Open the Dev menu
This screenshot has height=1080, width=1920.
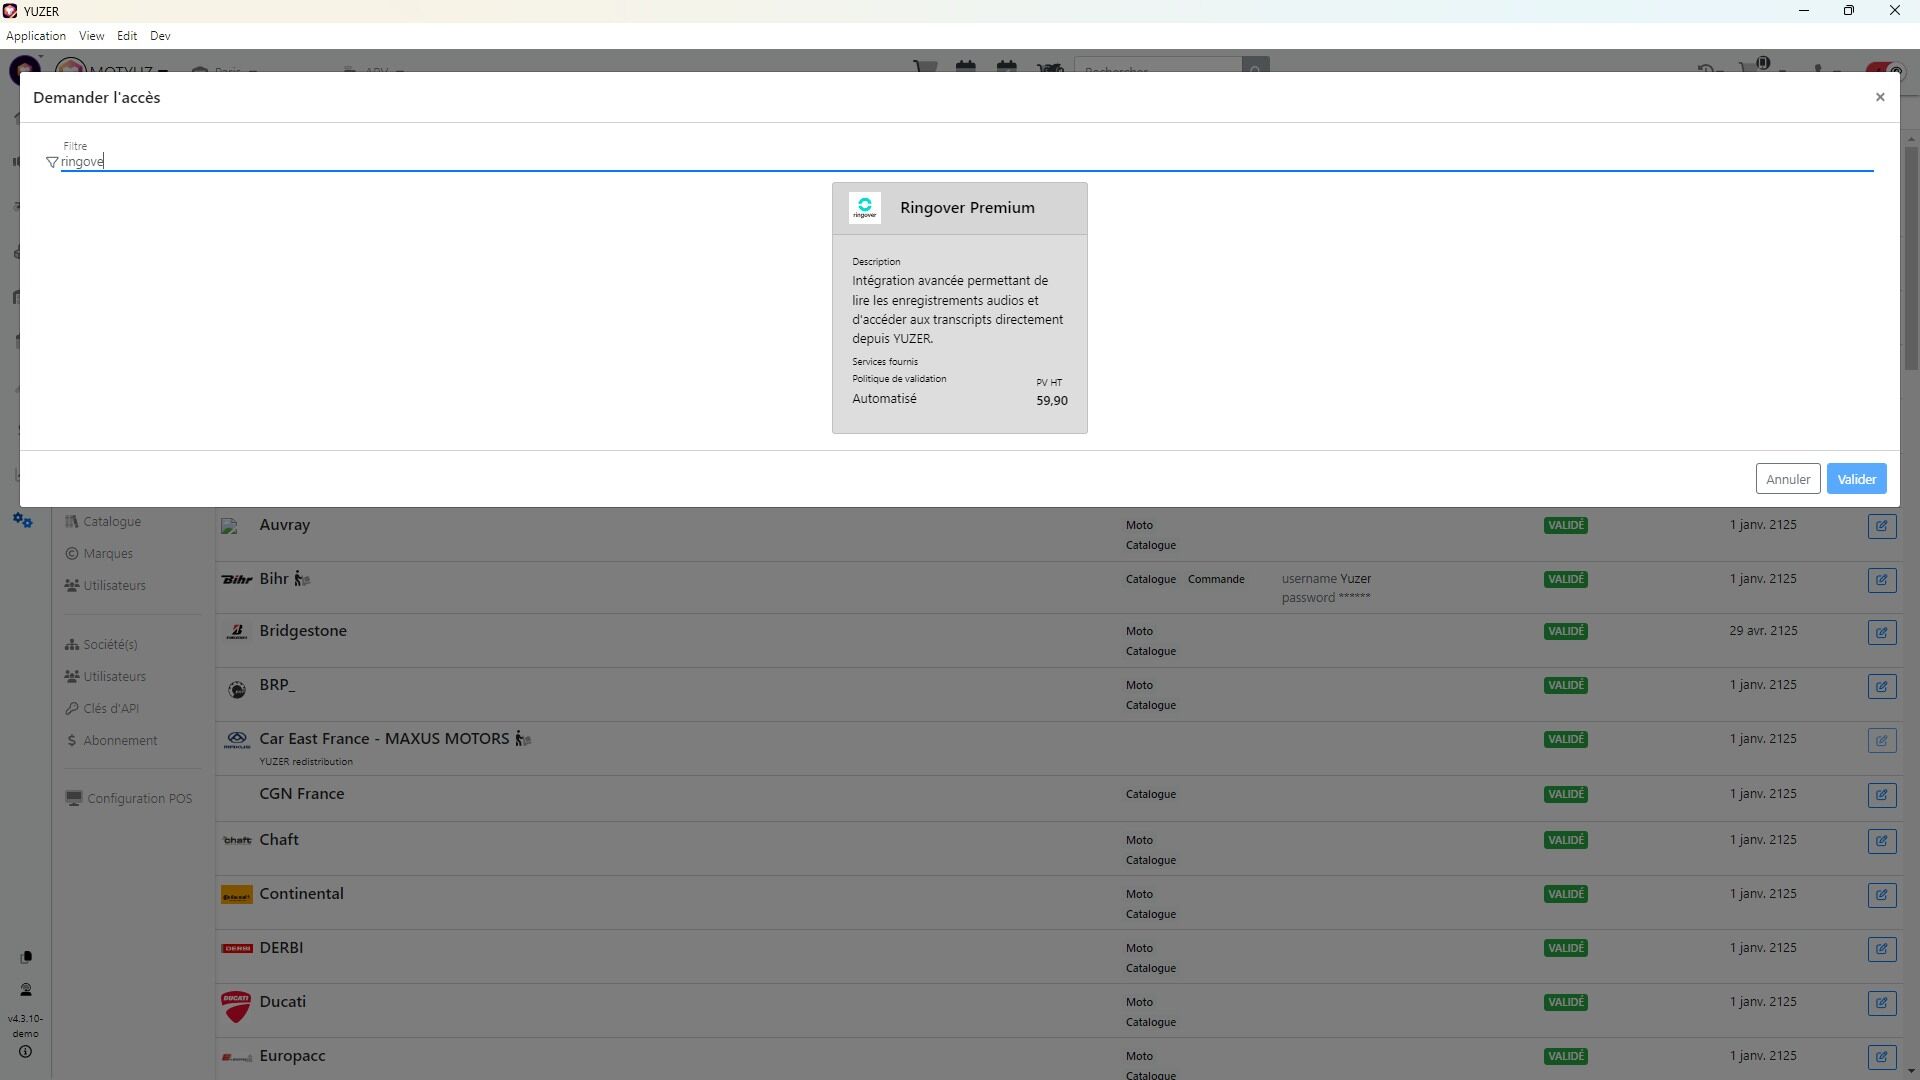[160, 36]
